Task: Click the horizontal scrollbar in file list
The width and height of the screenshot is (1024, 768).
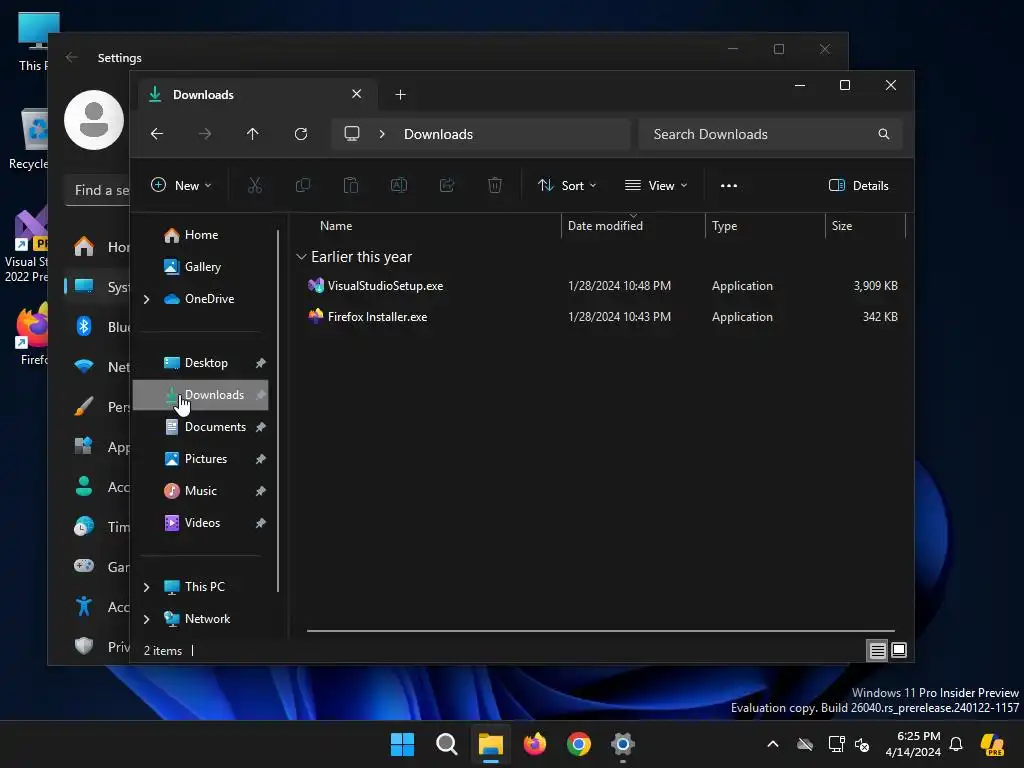Action: click(x=601, y=631)
